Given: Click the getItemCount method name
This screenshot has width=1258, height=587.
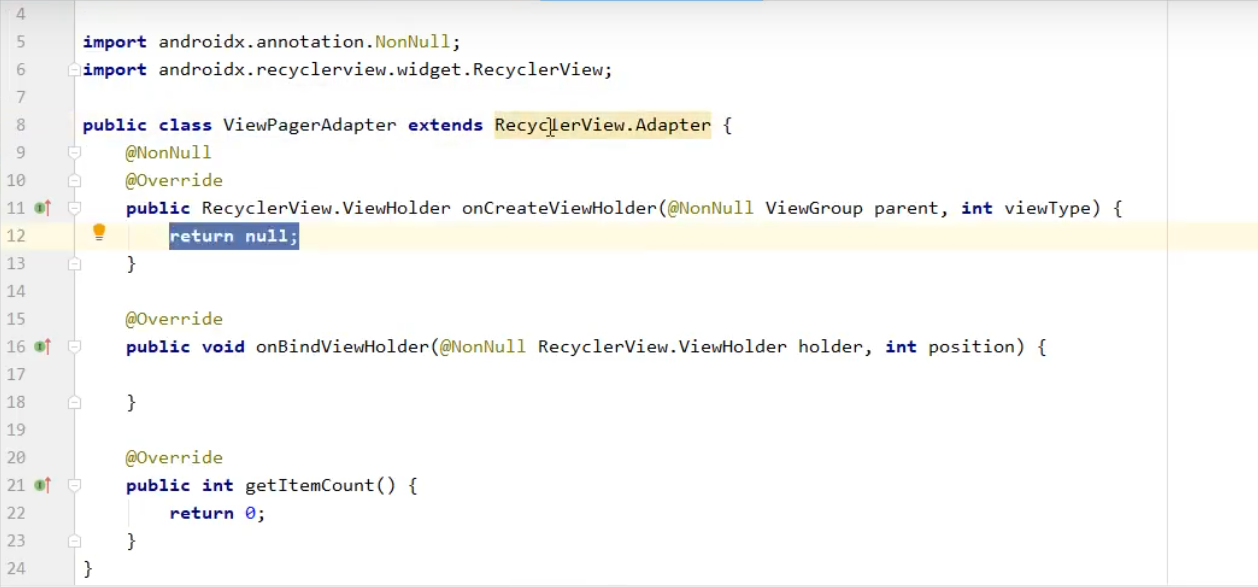Looking at the screenshot, I should [309, 485].
